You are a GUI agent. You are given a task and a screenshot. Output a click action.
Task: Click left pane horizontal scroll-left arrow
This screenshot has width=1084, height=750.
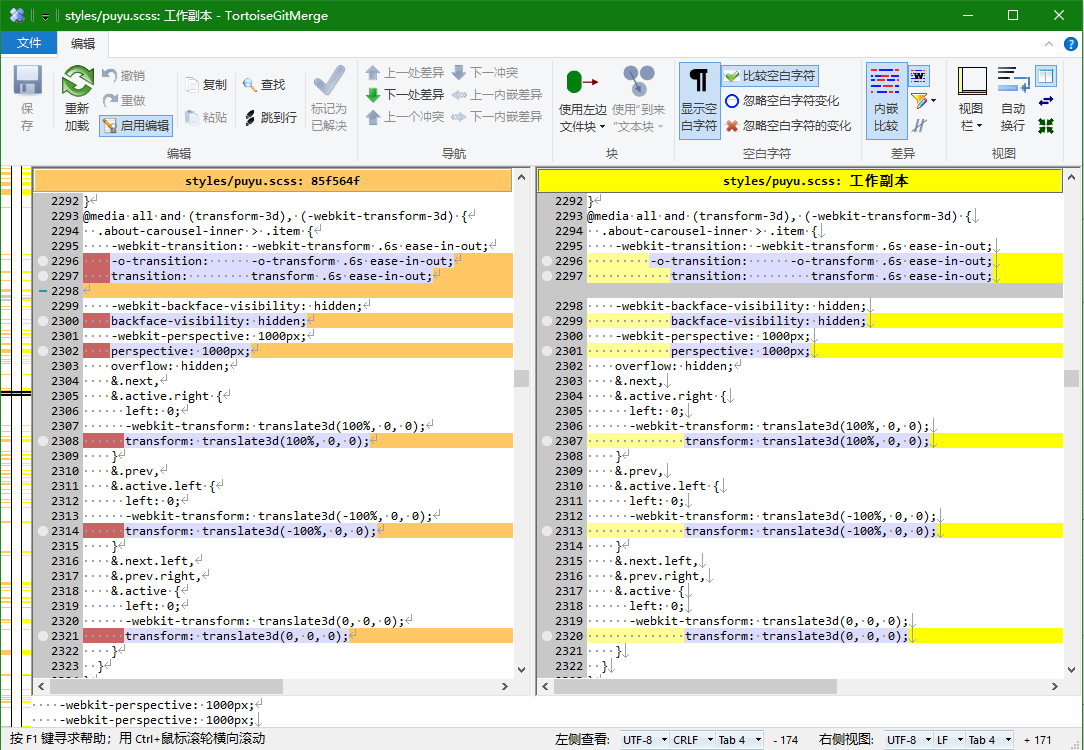pos(41,686)
